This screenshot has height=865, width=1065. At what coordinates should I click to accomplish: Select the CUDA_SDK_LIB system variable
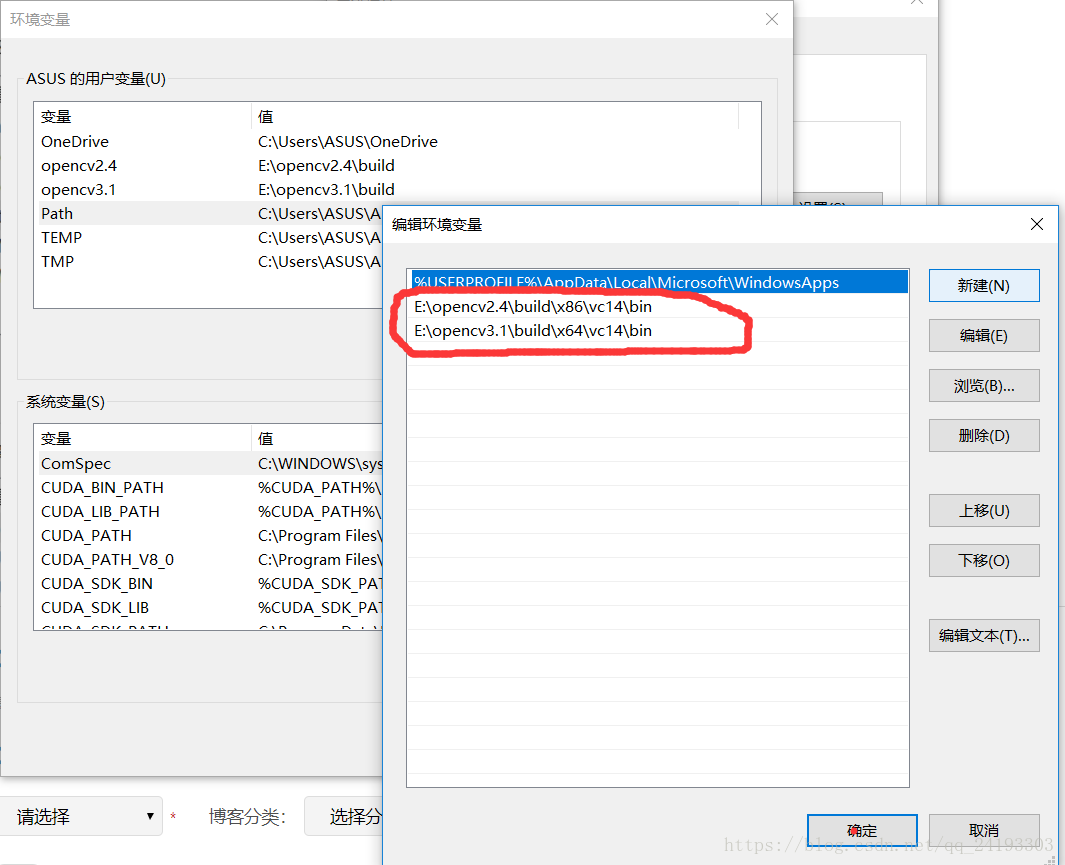pyautogui.click(x=211, y=608)
